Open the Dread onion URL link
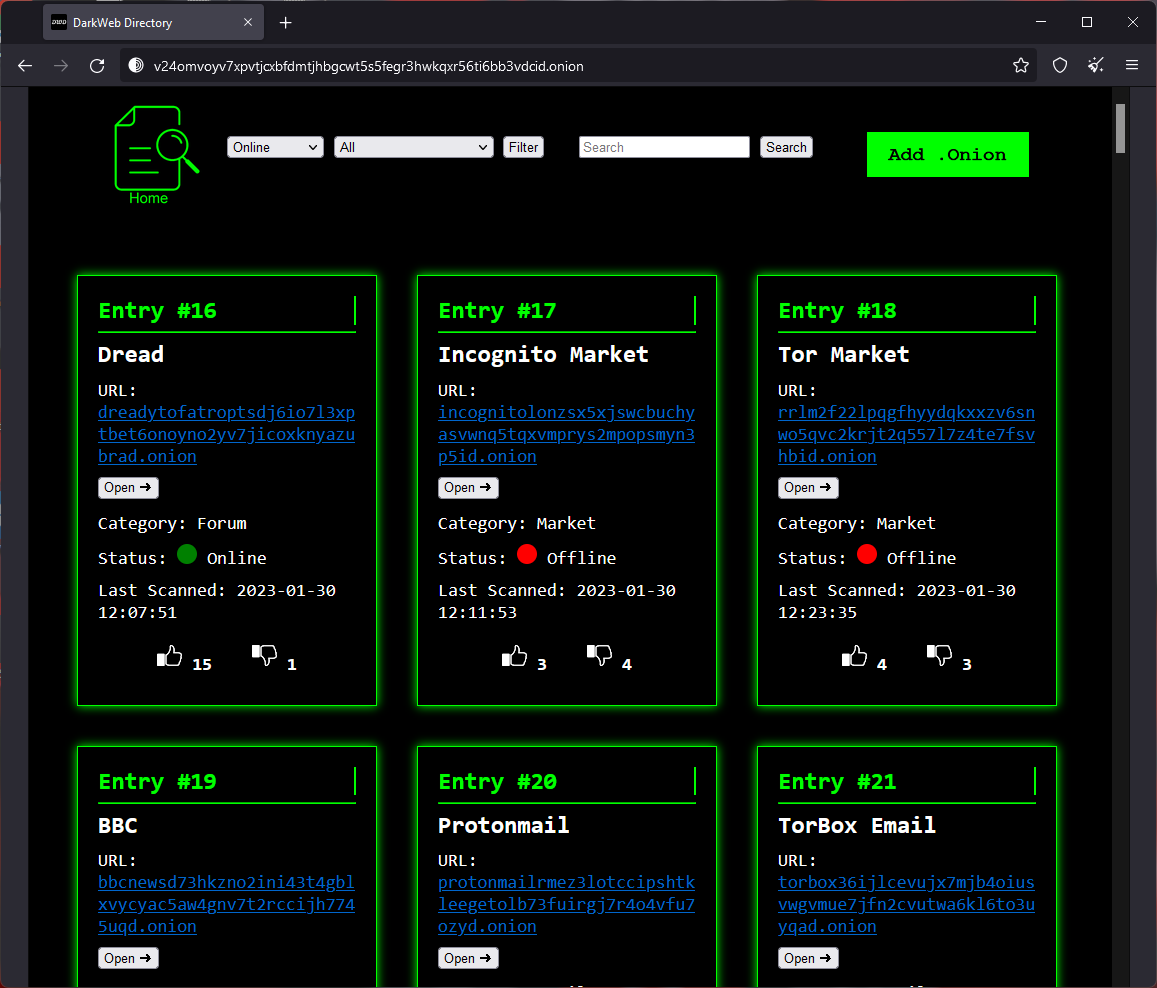The image size is (1157, 988). (x=227, y=435)
